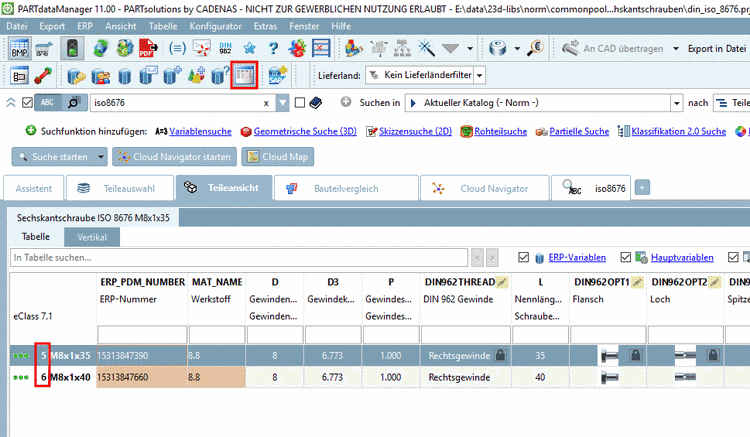
Task: Click the database with question mark icon
Action: (x=220, y=76)
